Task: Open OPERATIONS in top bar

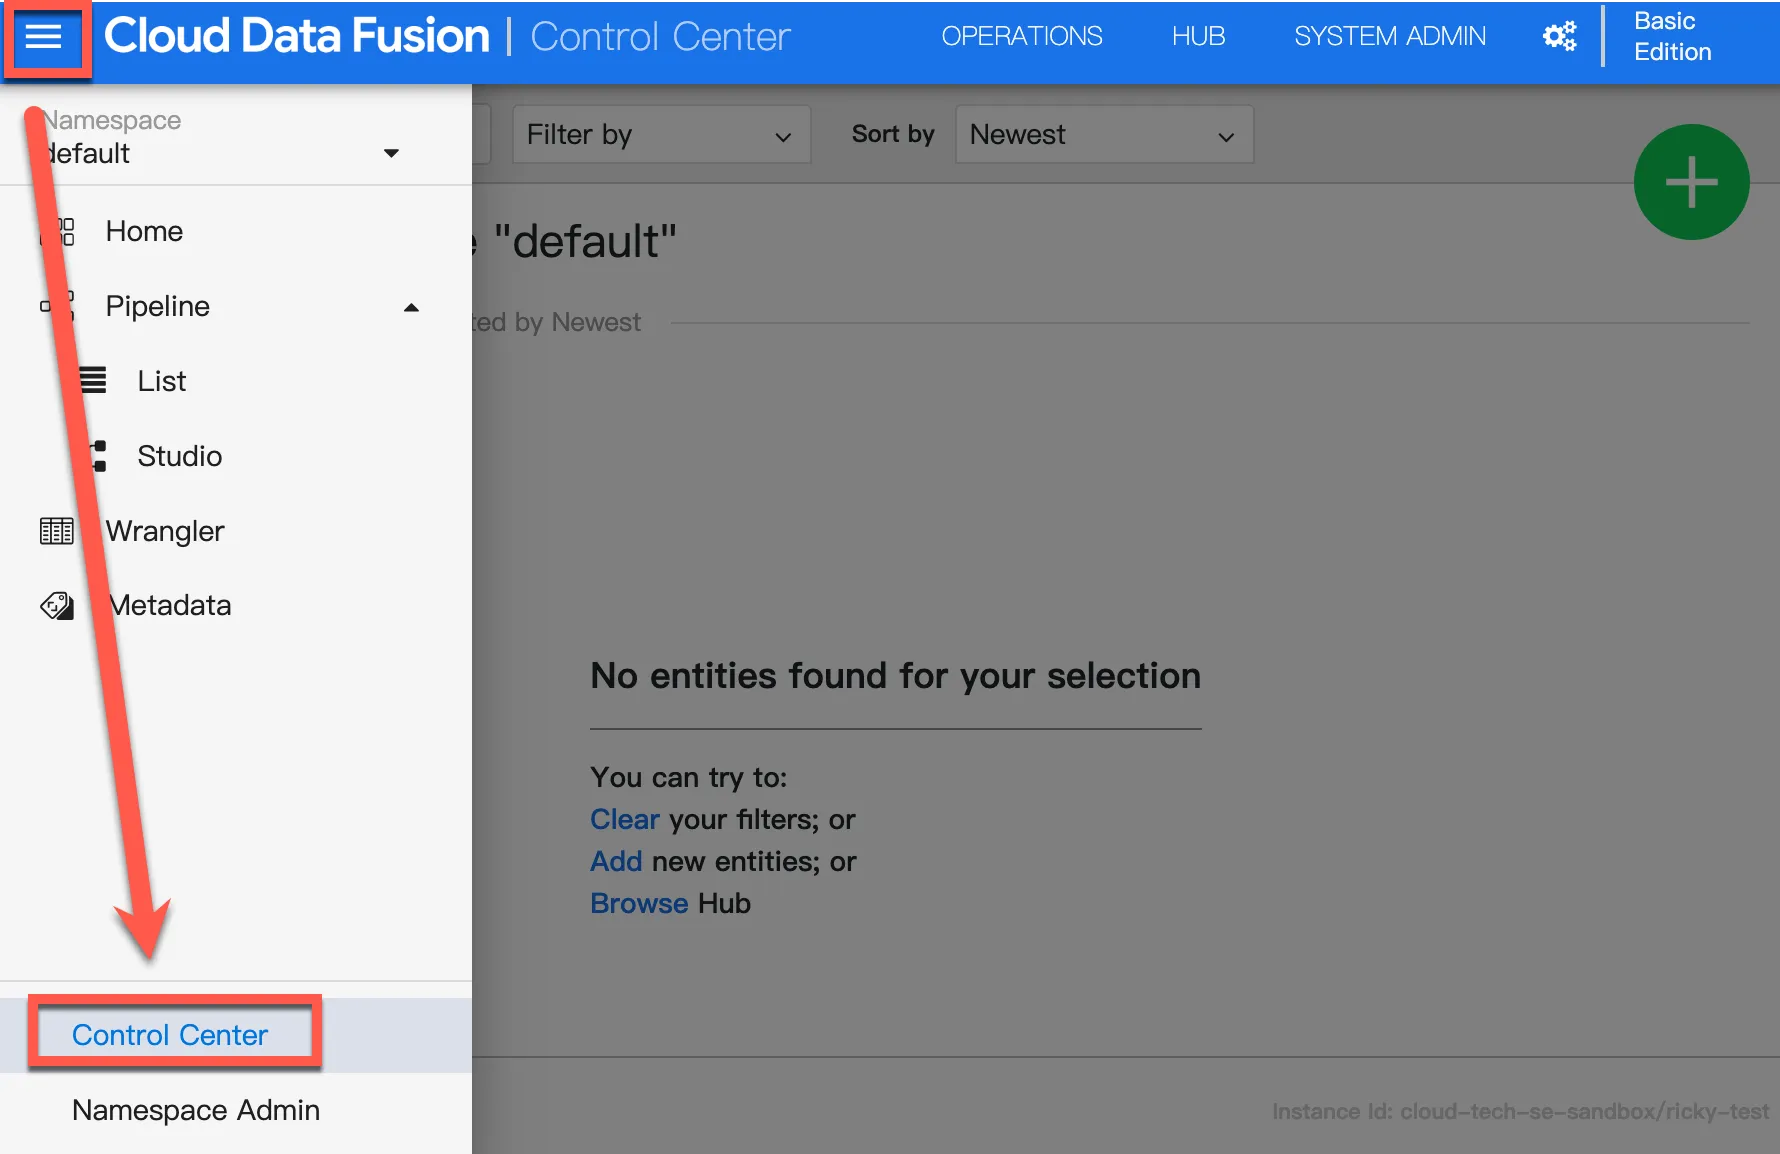Action: pos(1022,36)
